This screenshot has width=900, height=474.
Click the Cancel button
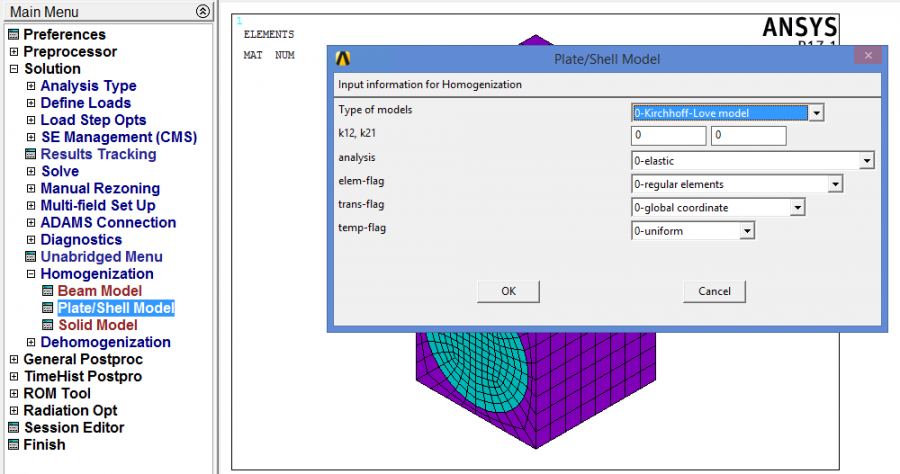715,292
